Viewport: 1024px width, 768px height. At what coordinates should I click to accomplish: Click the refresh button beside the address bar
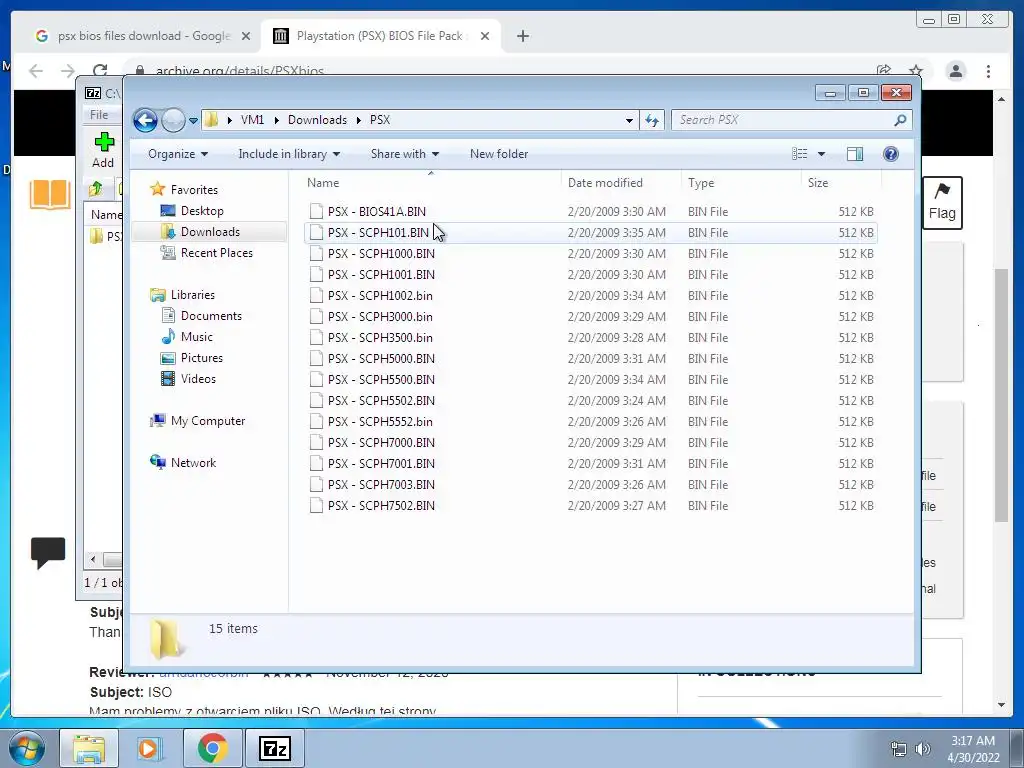[x=652, y=120]
